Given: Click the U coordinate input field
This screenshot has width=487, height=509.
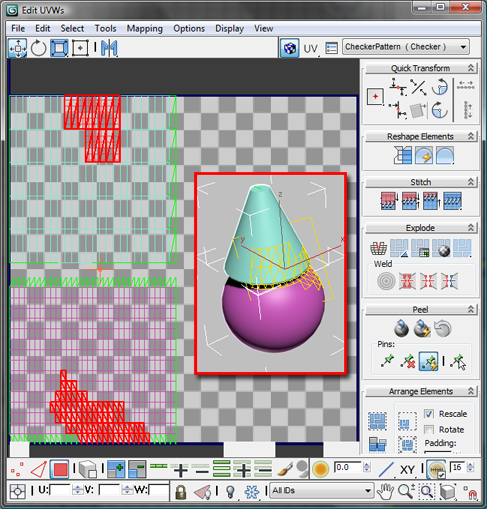Looking at the screenshot, I should pyautogui.click(x=60, y=490).
